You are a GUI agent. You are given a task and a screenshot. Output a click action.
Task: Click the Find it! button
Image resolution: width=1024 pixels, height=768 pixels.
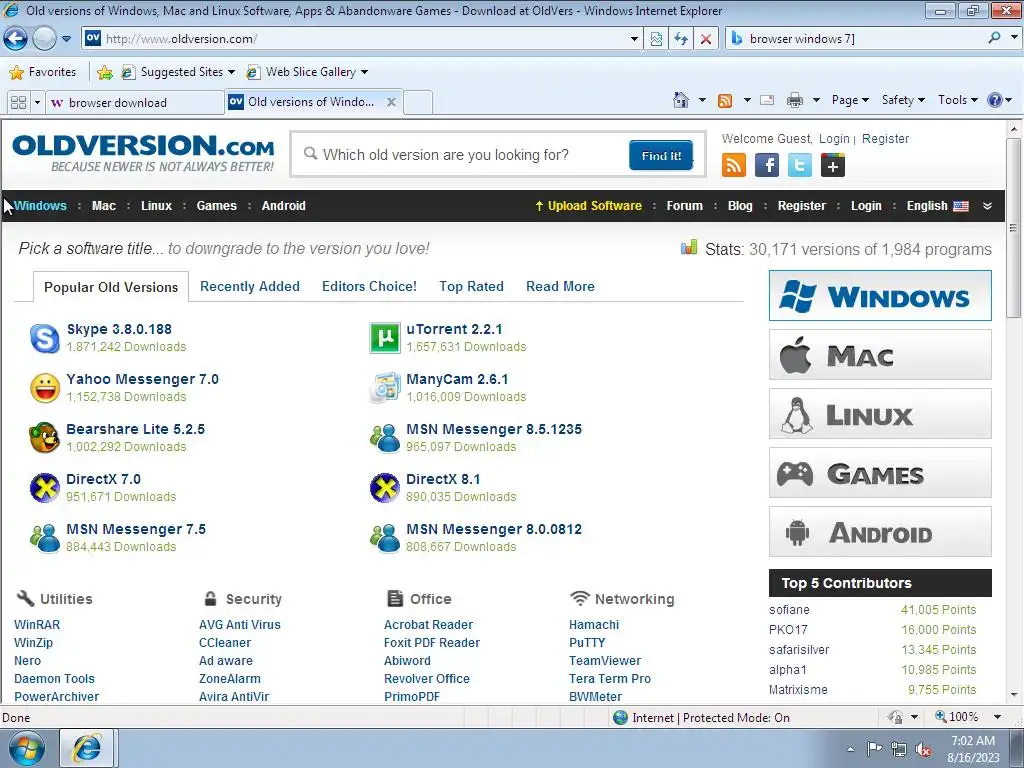coord(661,155)
